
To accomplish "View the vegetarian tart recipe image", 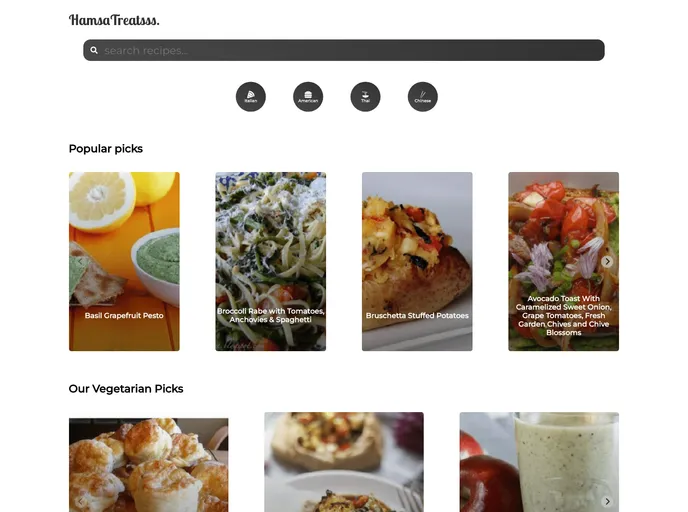I will click(x=344, y=462).
